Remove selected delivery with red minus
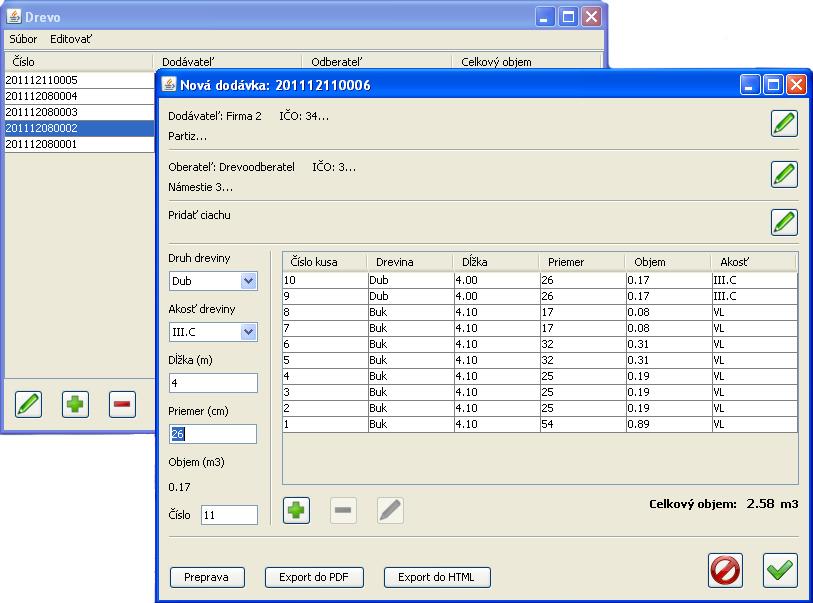 (x=122, y=405)
